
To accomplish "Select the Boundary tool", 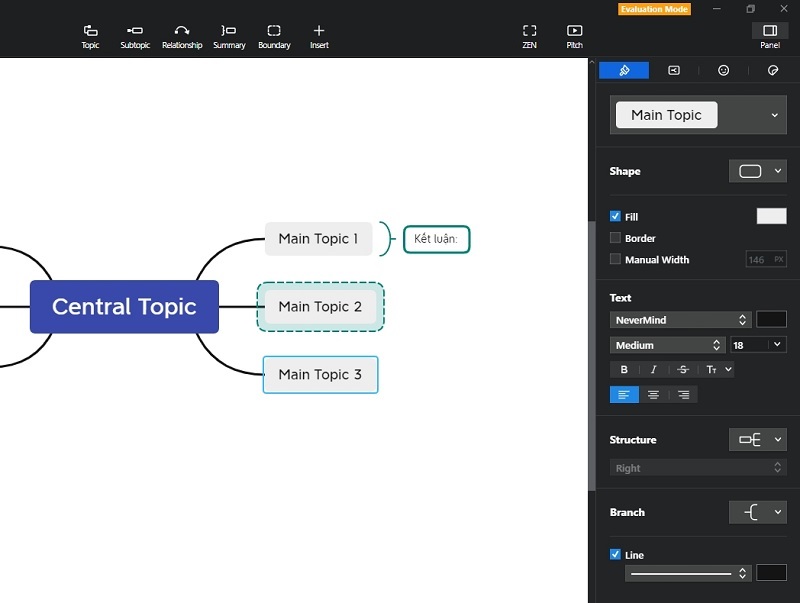I will pyautogui.click(x=274, y=31).
